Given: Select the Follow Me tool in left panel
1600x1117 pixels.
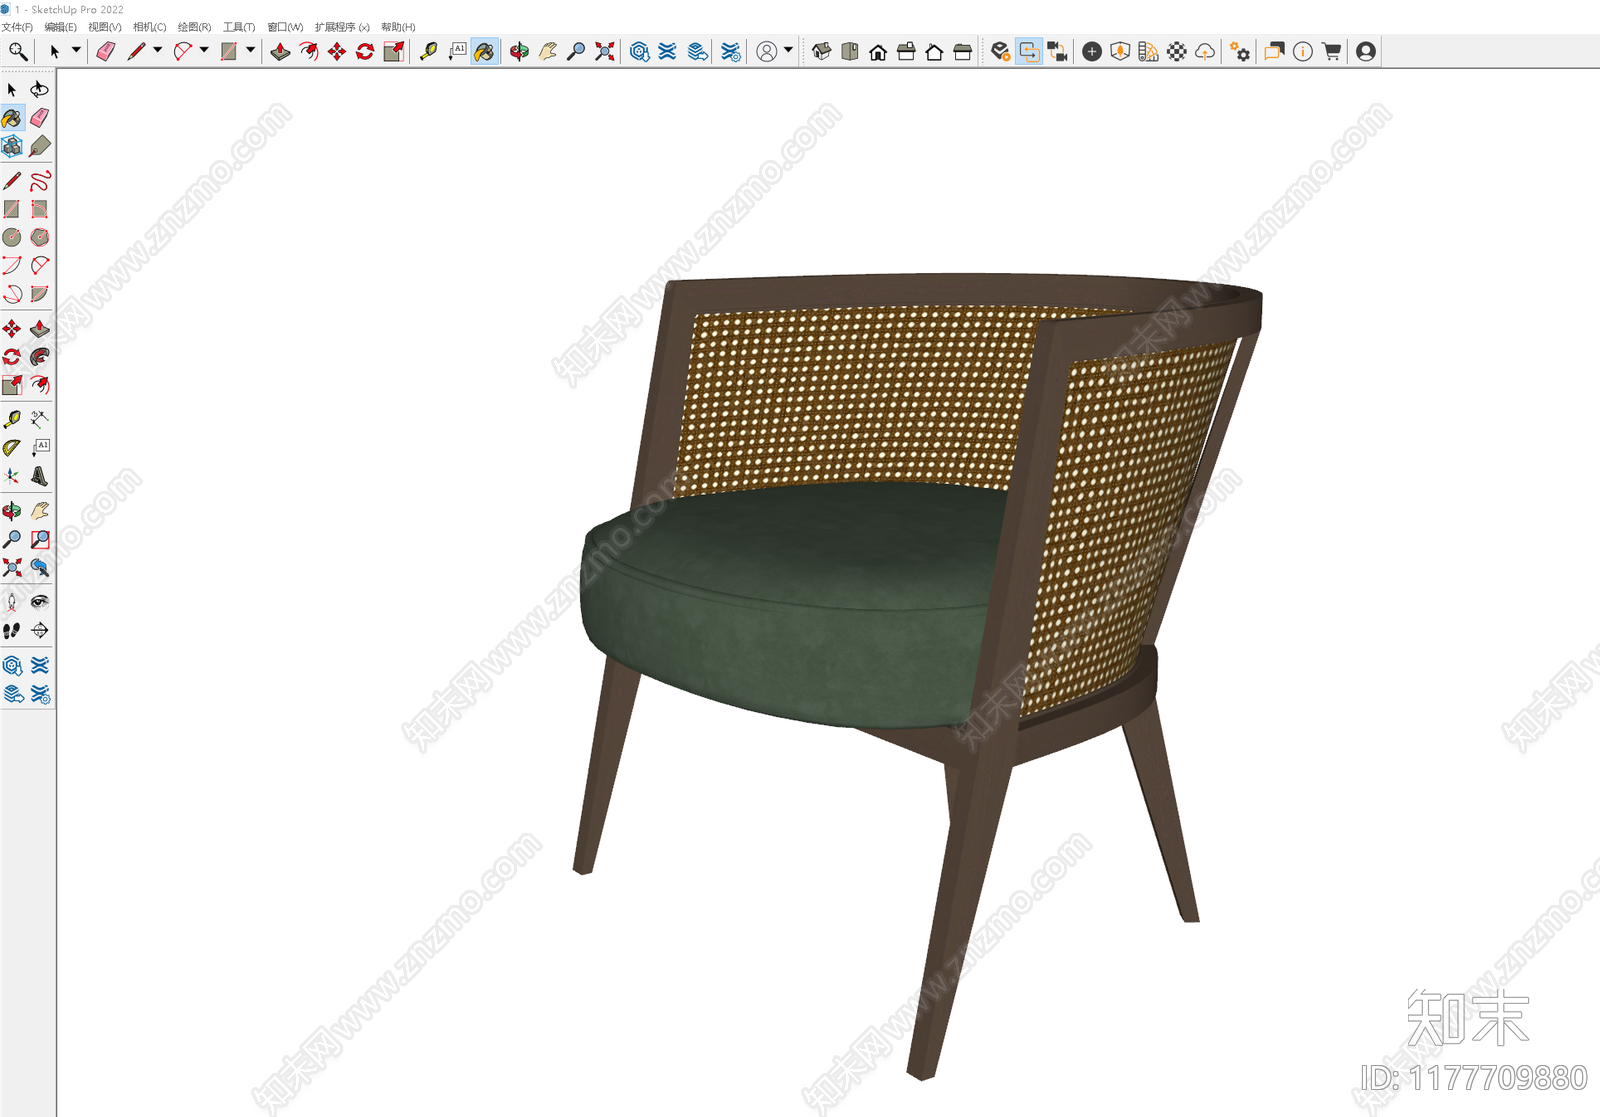Looking at the screenshot, I should coord(39,357).
